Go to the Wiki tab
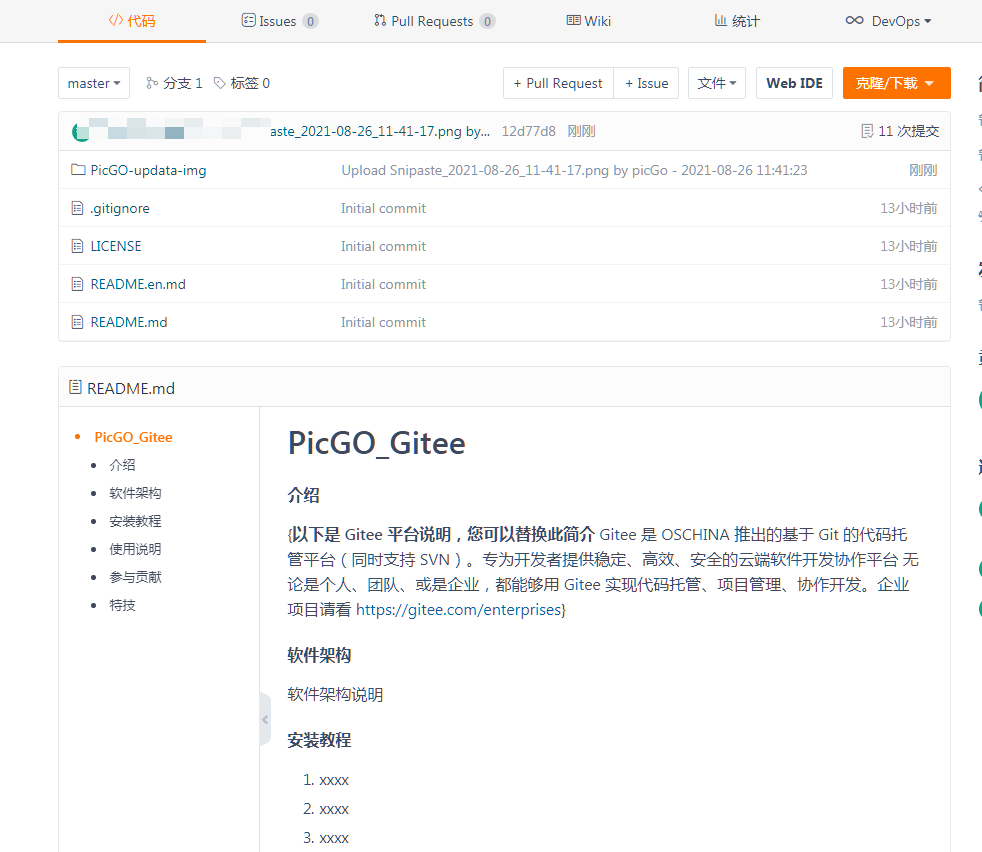 [x=589, y=21]
